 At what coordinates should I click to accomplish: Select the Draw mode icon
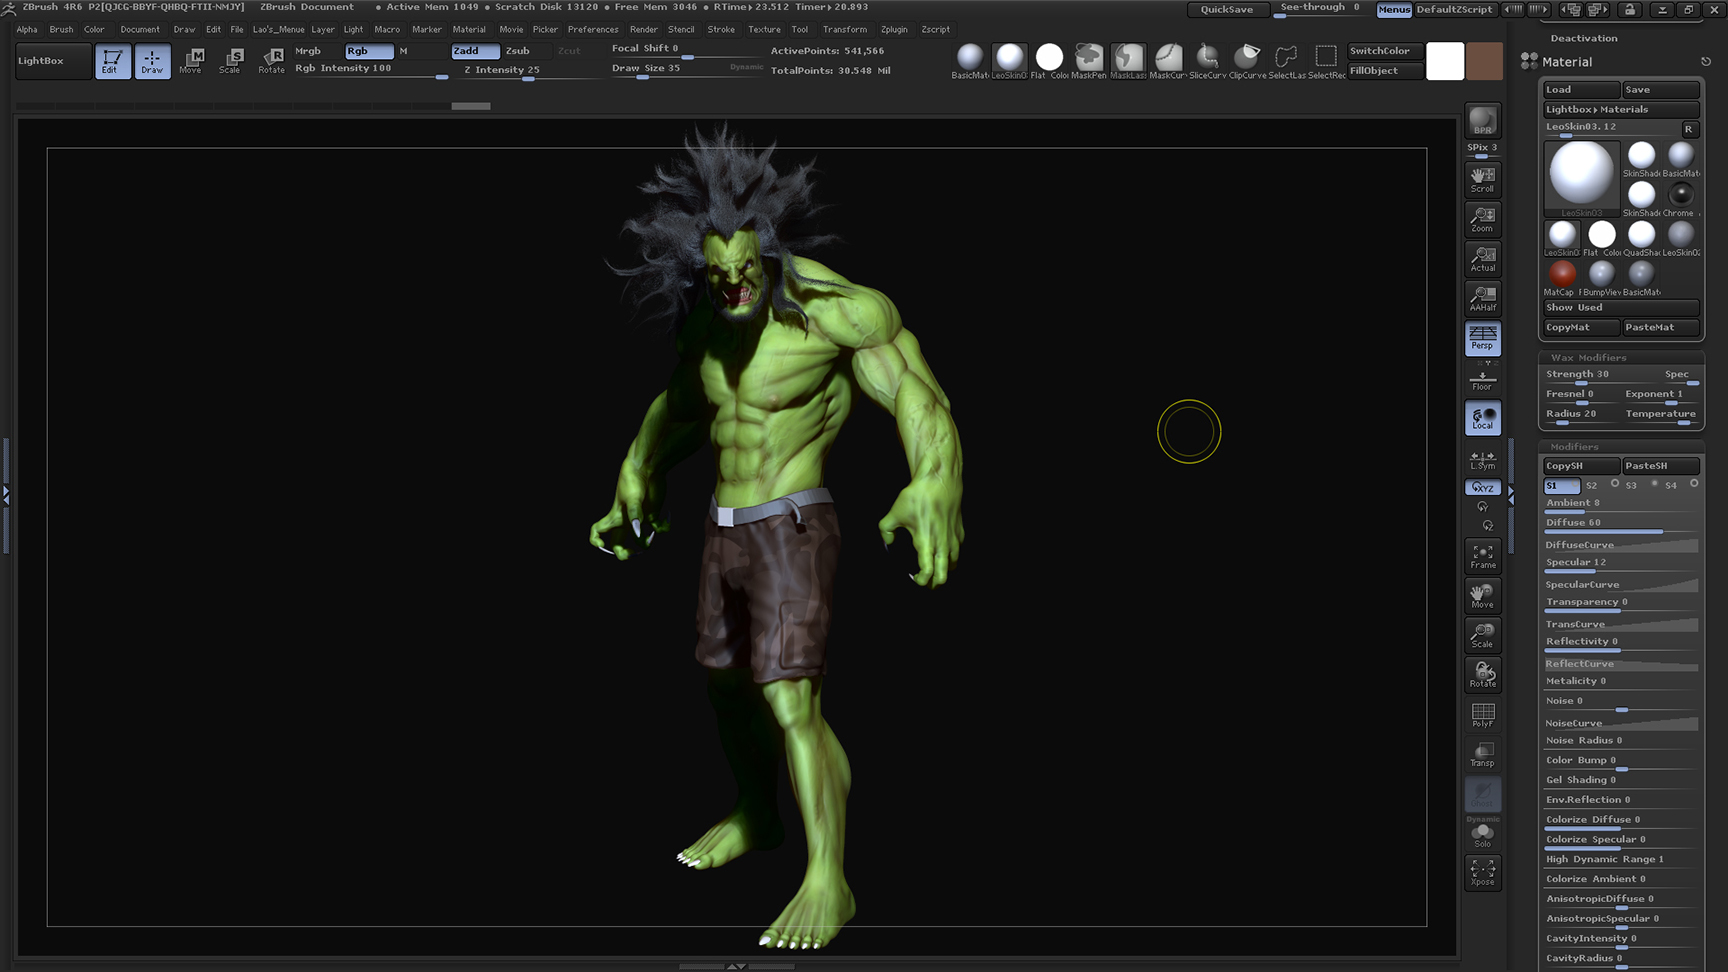point(152,61)
